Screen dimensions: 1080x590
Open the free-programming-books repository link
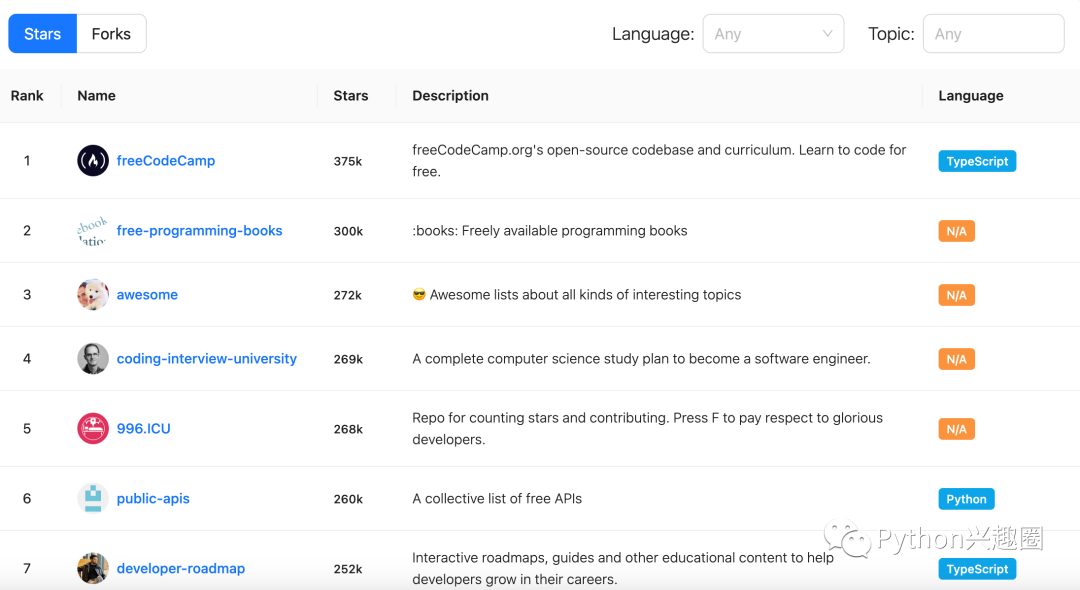(199, 231)
